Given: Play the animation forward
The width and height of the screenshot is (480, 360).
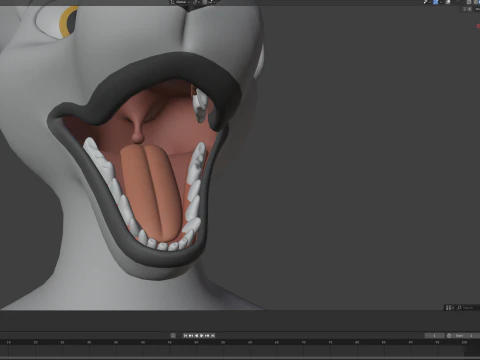Looking at the screenshot, I should pyautogui.click(x=202, y=336).
